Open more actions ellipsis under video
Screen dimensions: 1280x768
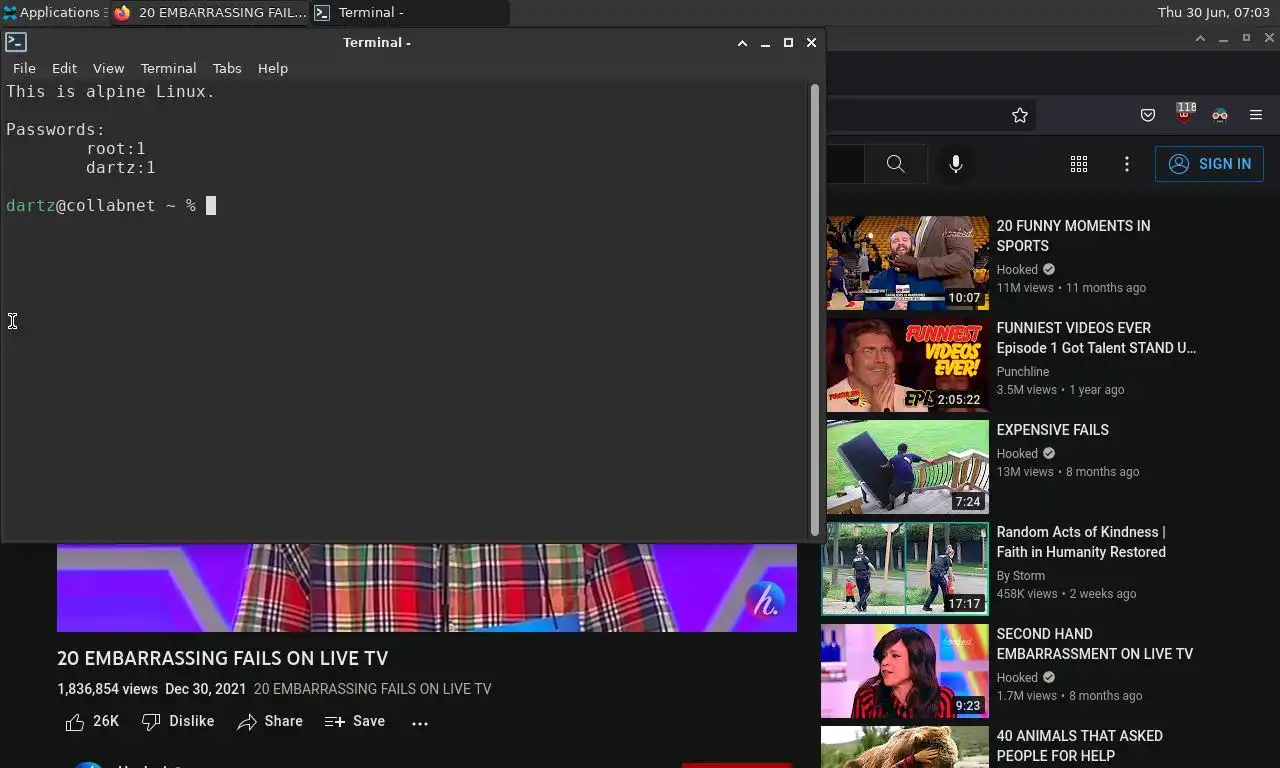420,722
